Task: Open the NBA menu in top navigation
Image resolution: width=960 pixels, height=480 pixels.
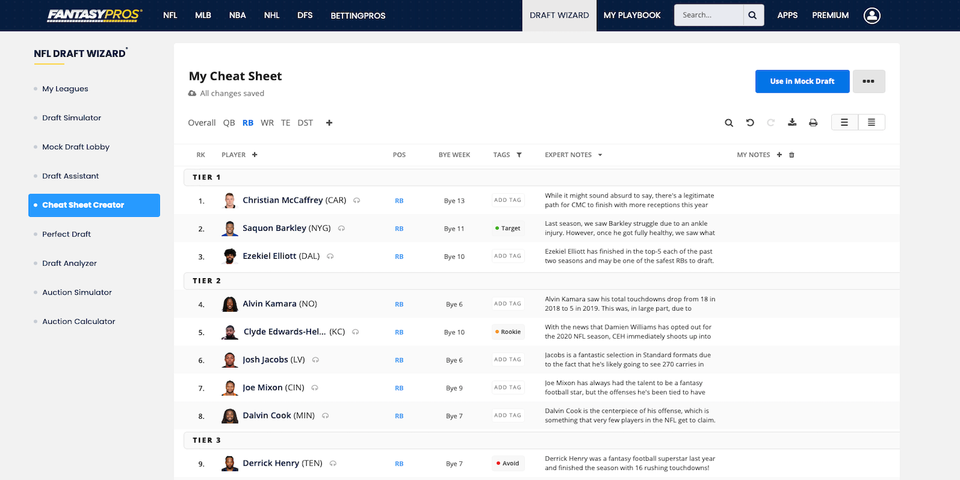Action: [238, 15]
